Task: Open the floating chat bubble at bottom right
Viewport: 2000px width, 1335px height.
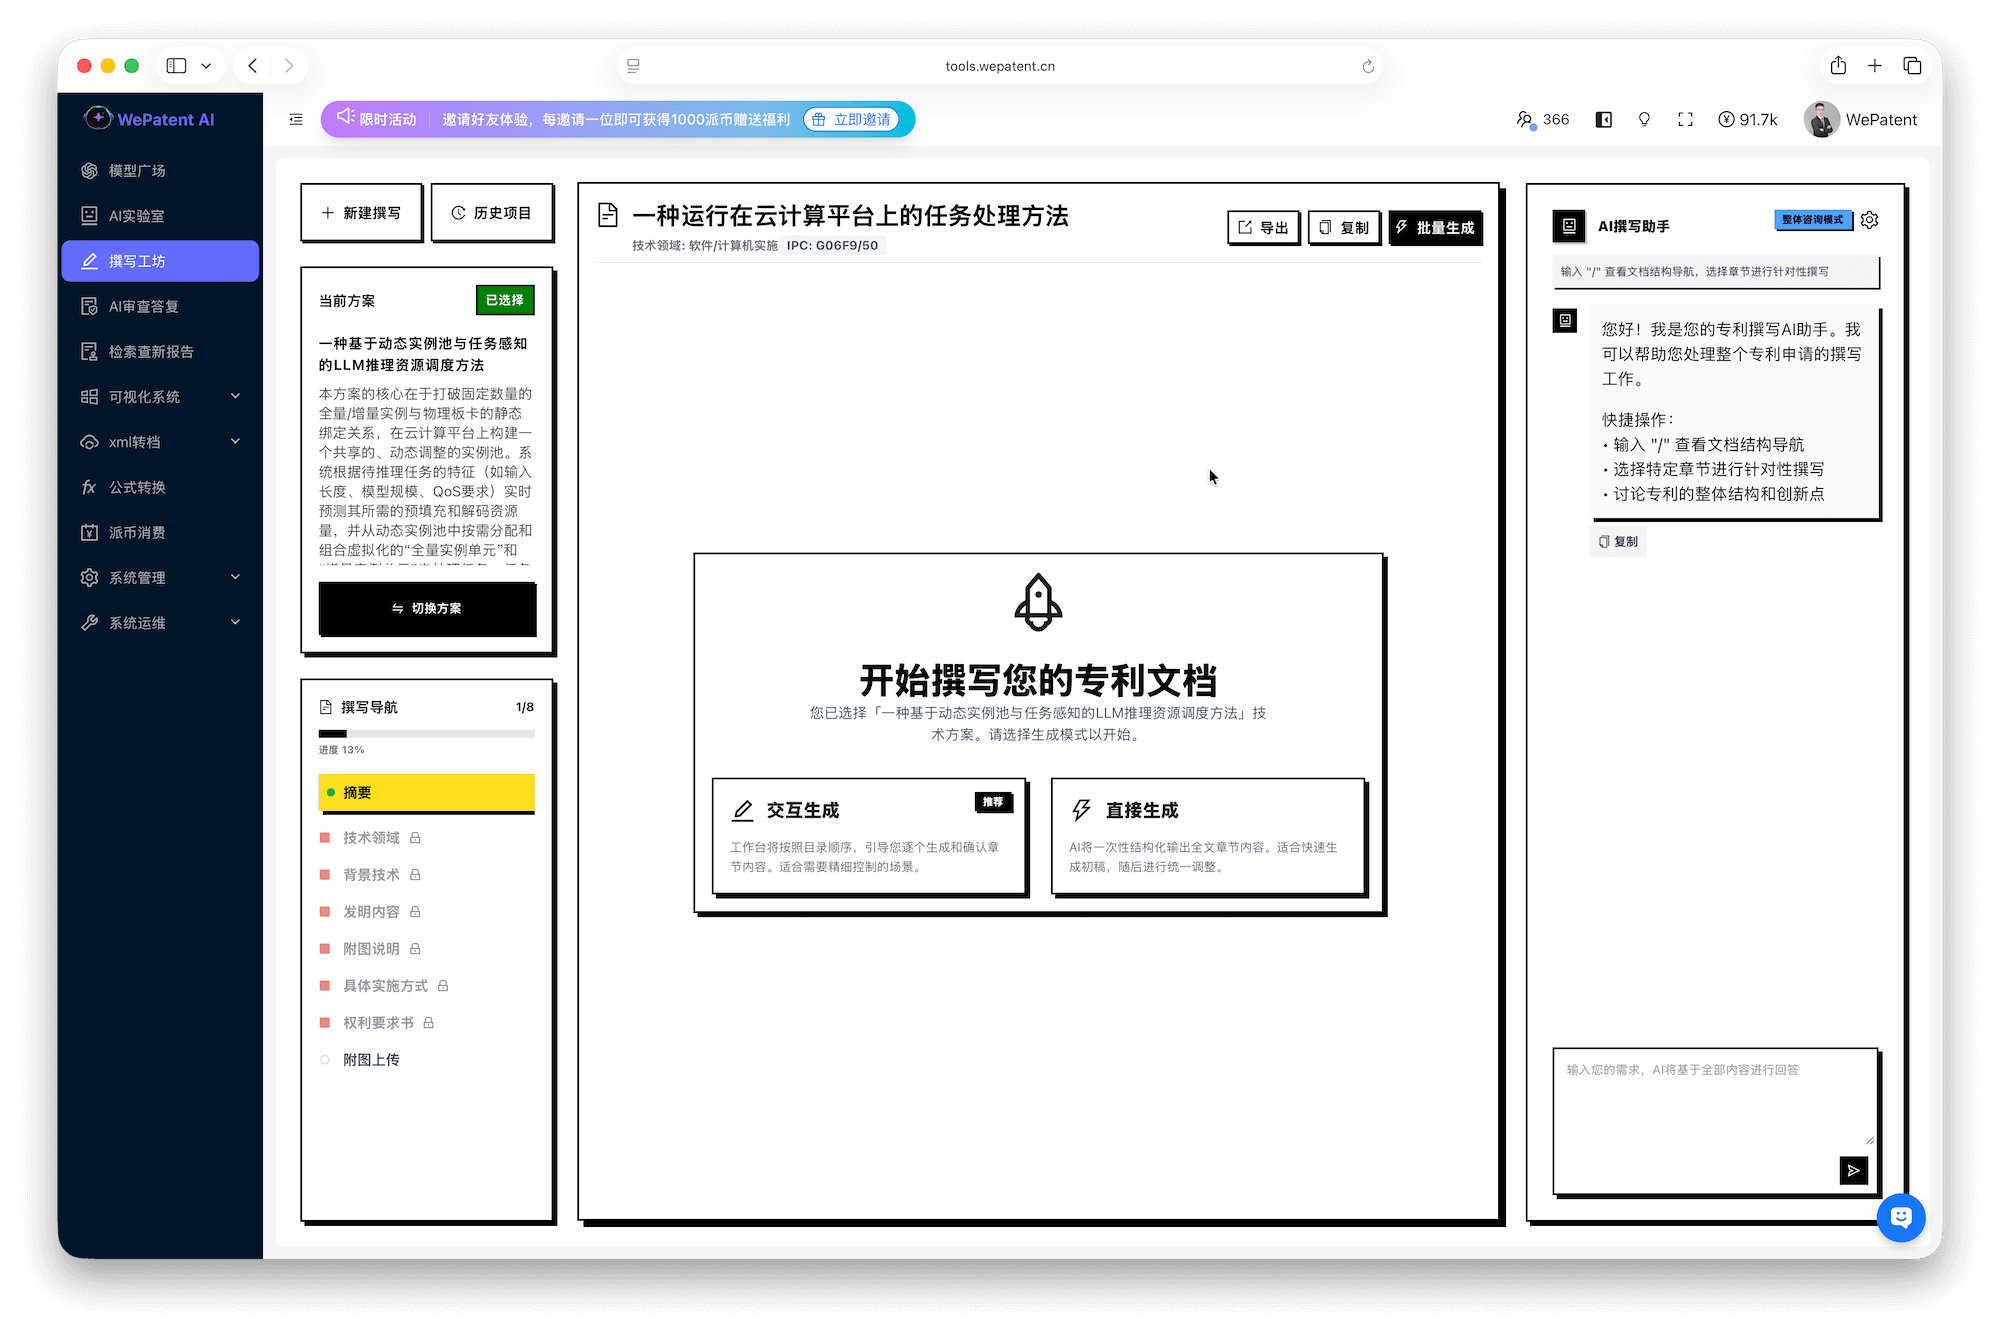Action: coord(1901,1218)
